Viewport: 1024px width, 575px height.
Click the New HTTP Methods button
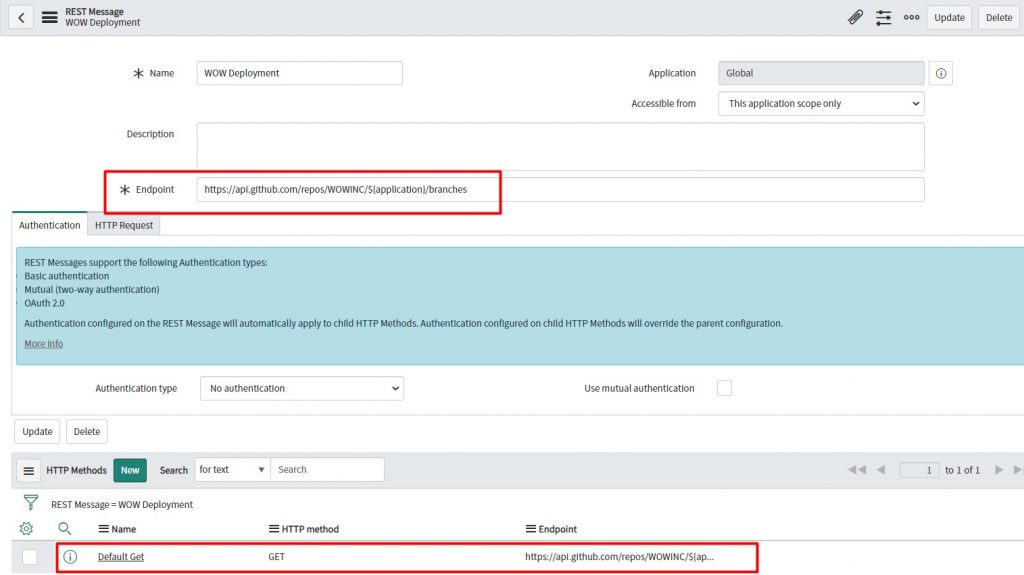[130, 470]
